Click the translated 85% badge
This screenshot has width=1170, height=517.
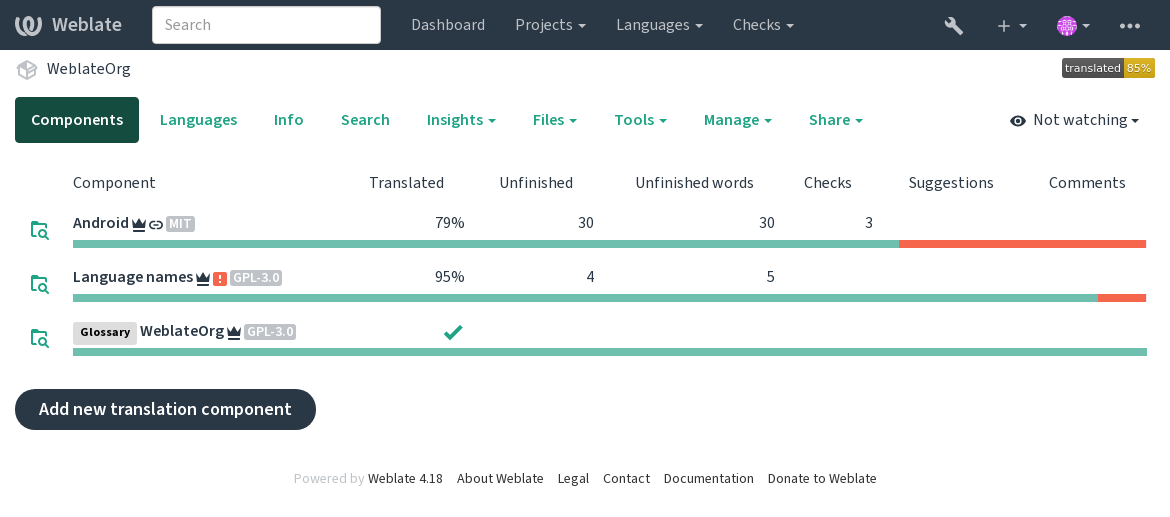(x=1108, y=68)
